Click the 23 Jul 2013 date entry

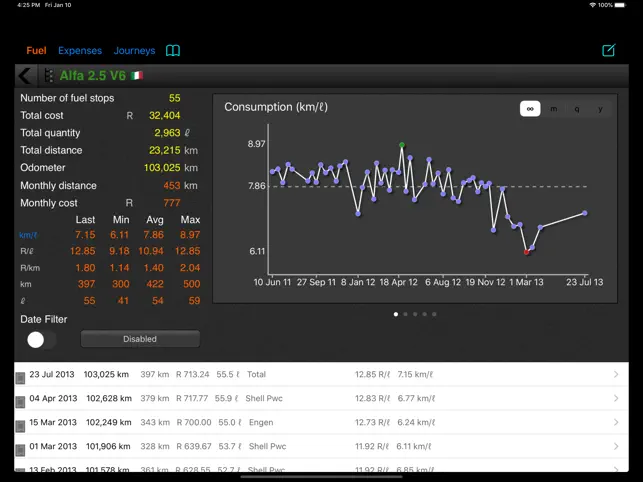pos(52,374)
